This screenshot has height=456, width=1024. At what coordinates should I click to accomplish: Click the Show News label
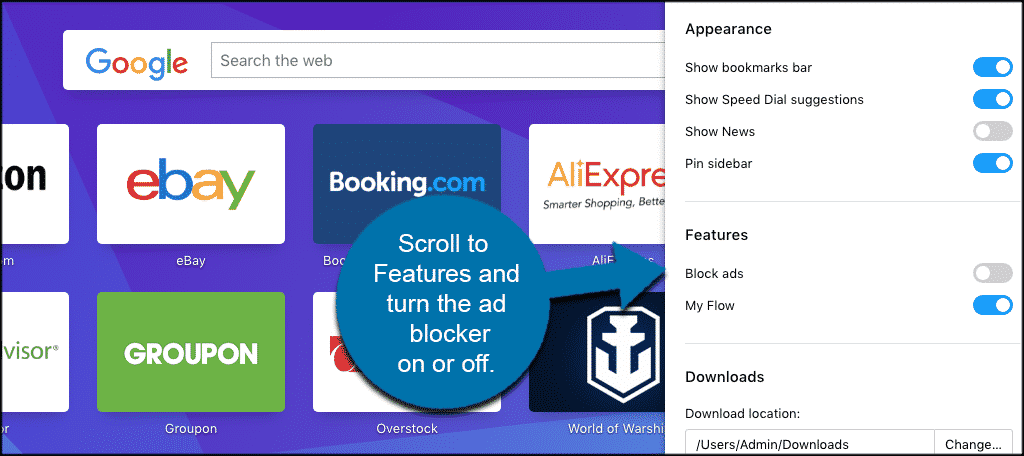(720, 131)
